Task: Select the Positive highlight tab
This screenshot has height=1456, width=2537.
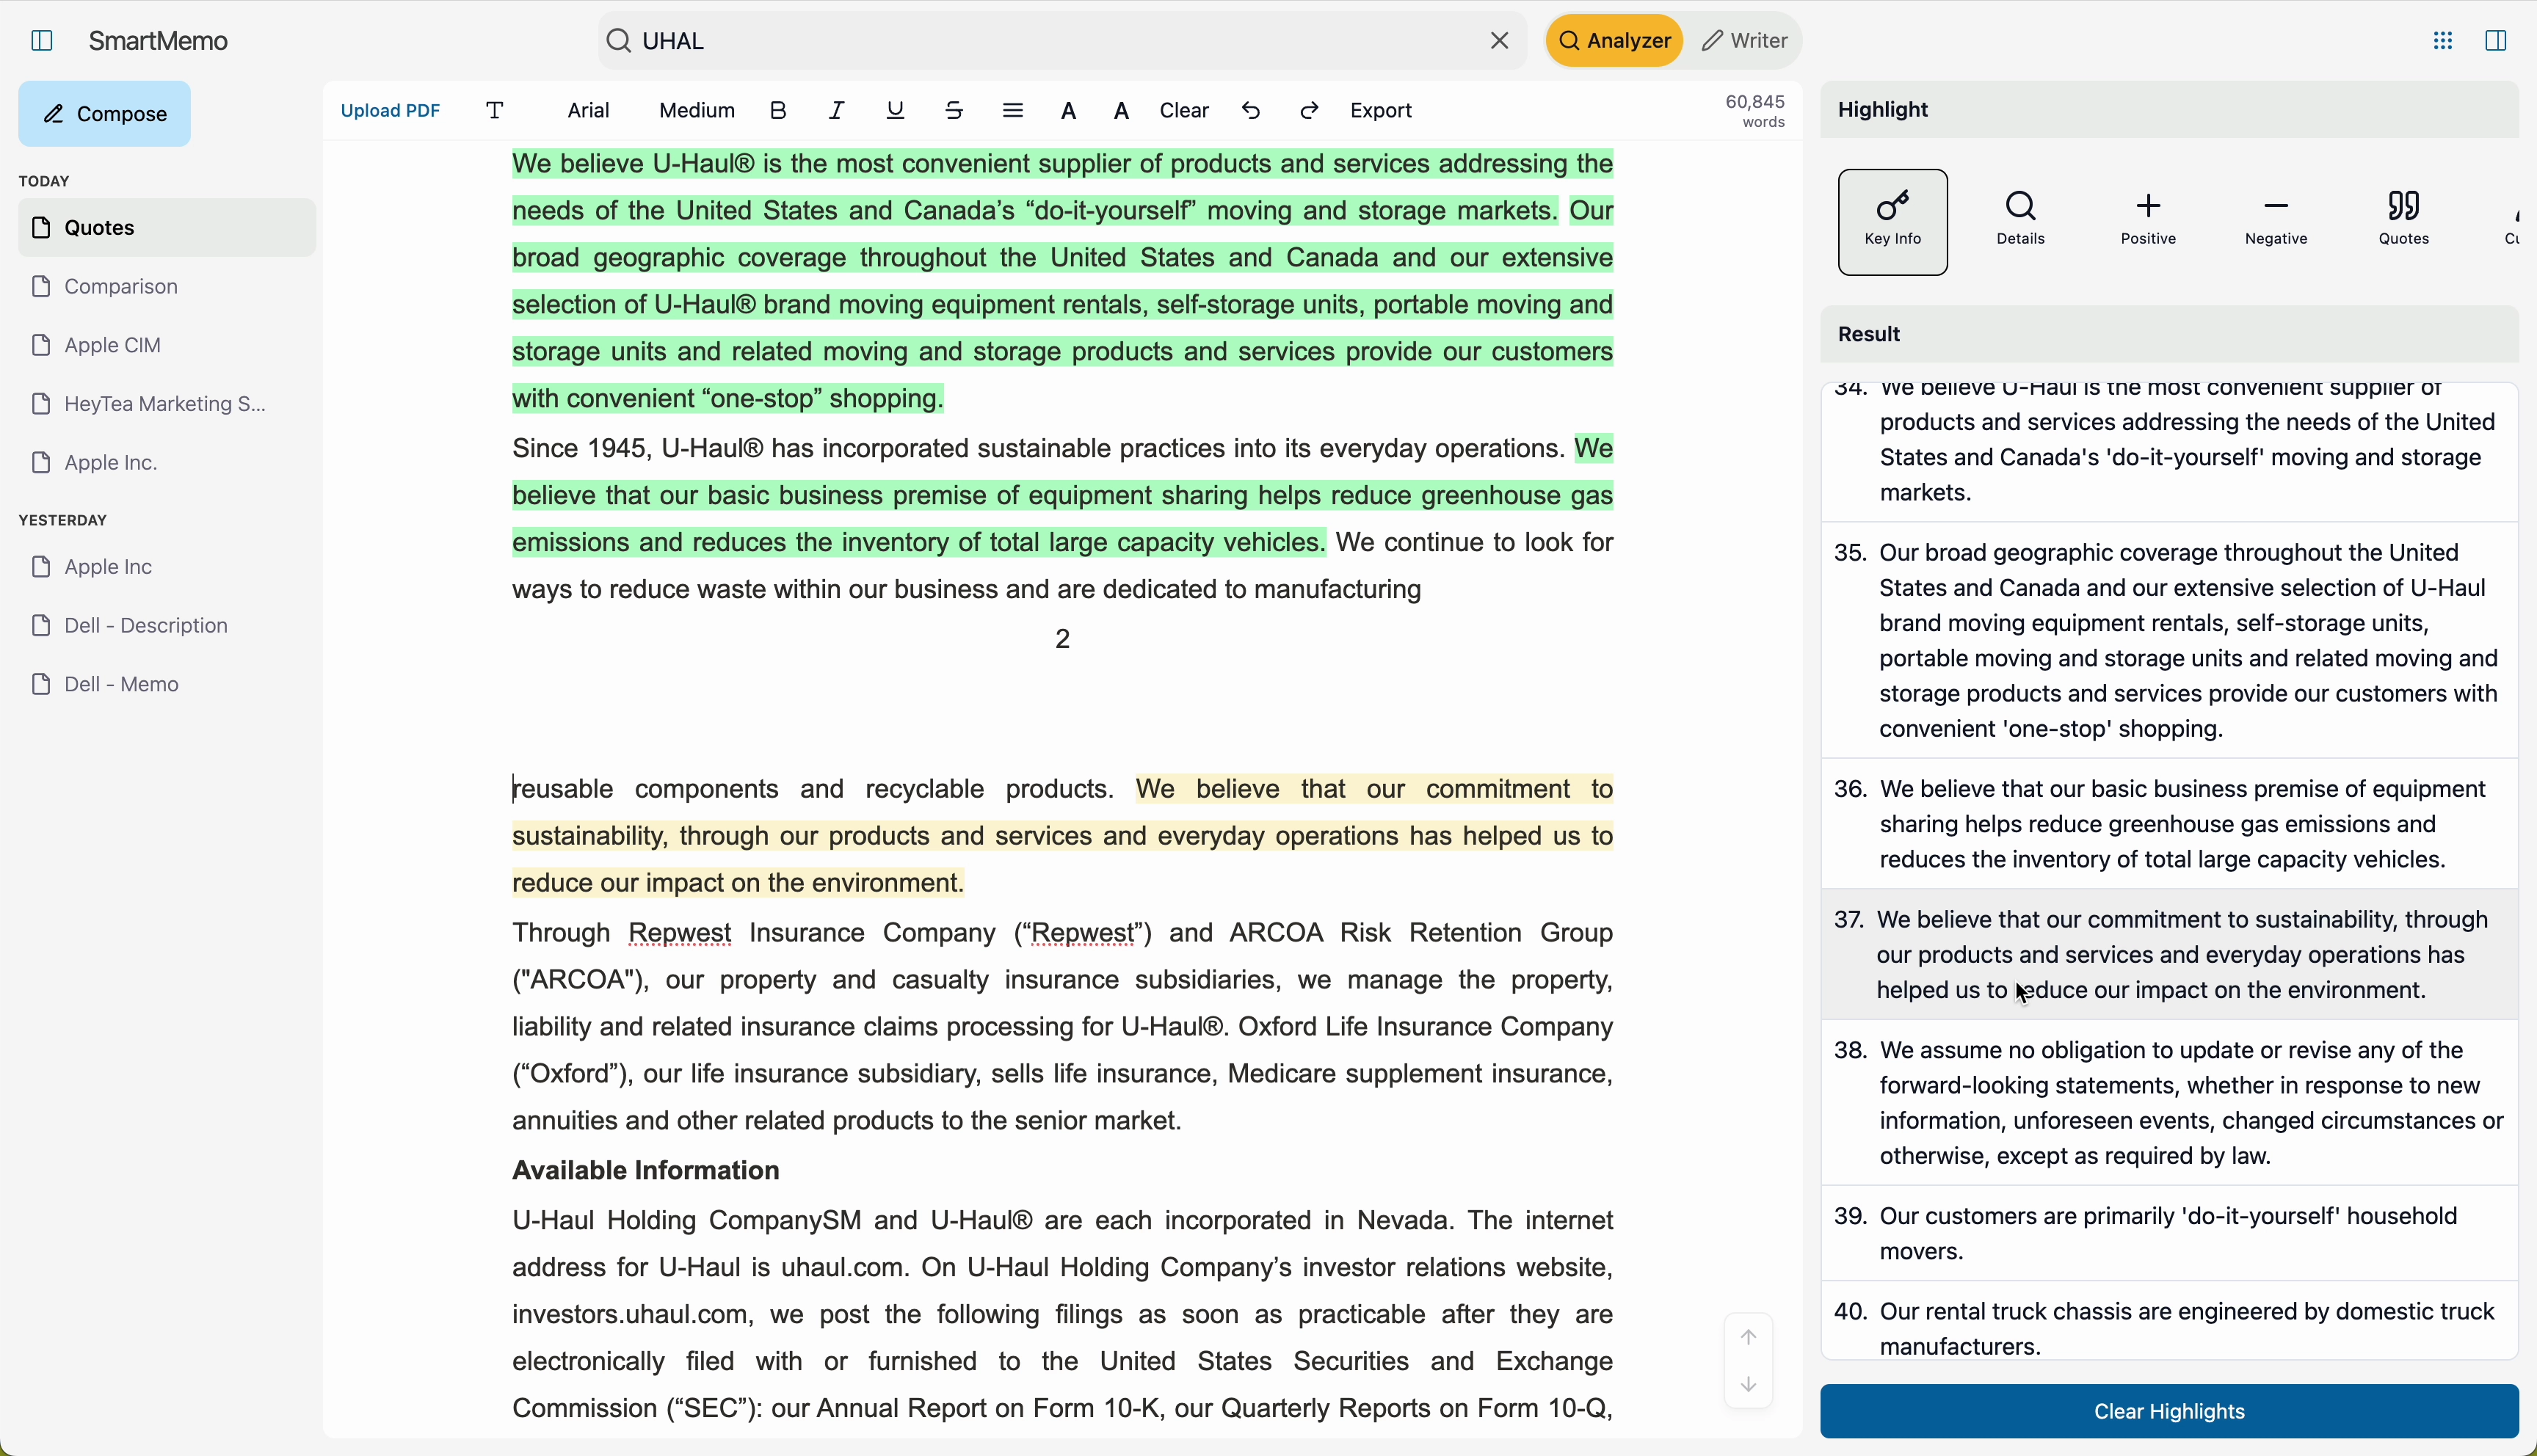Action: click(2149, 220)
